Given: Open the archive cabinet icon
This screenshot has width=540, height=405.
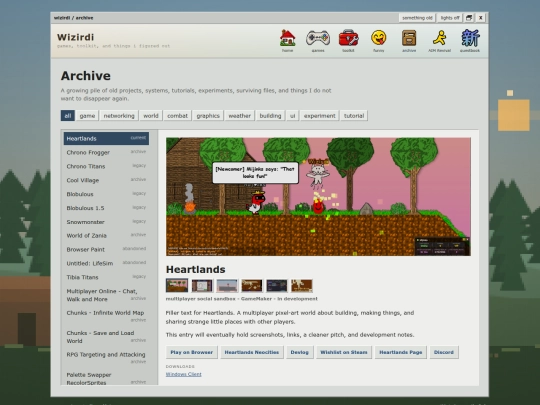Looking at the screenshot, I should pyautogui.click(x=409, y=41).
